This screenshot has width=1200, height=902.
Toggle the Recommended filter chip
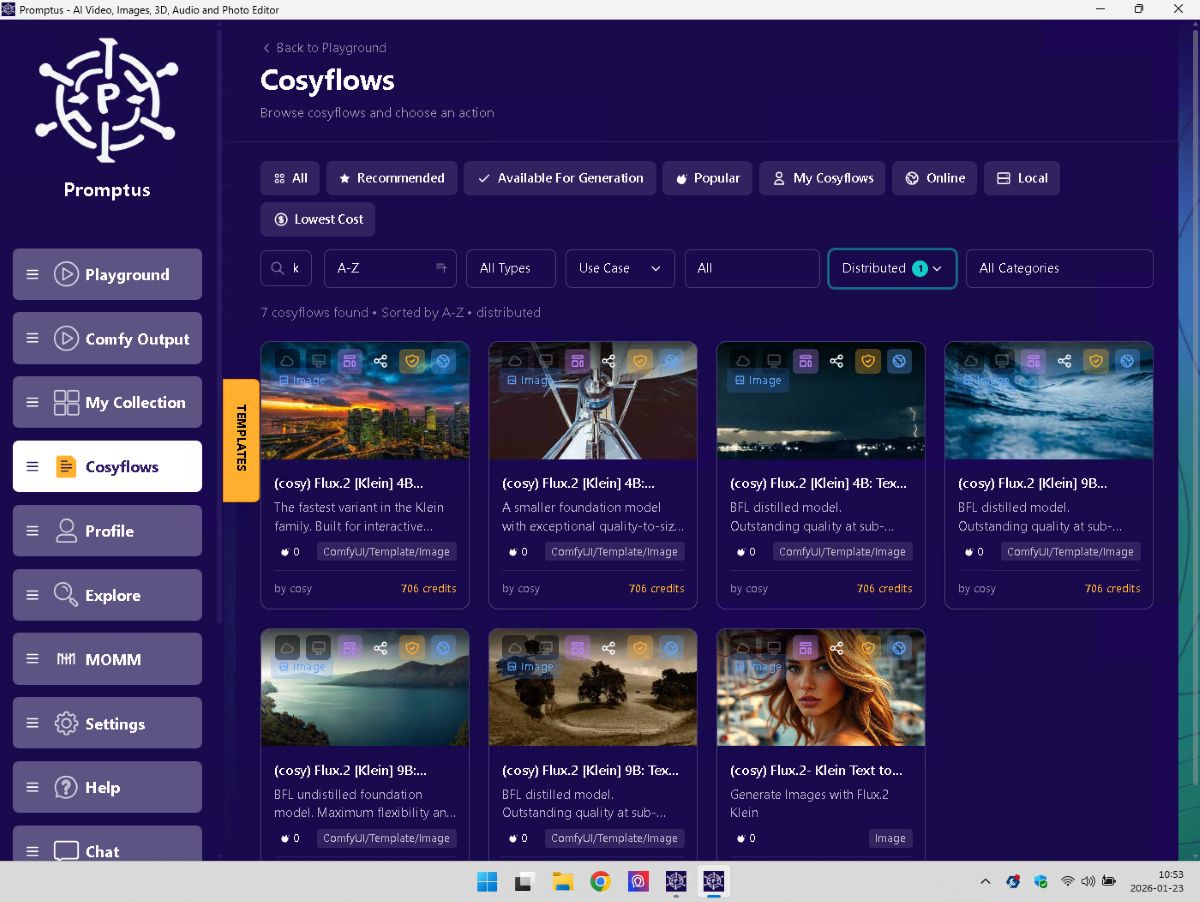tap(392, 178)
